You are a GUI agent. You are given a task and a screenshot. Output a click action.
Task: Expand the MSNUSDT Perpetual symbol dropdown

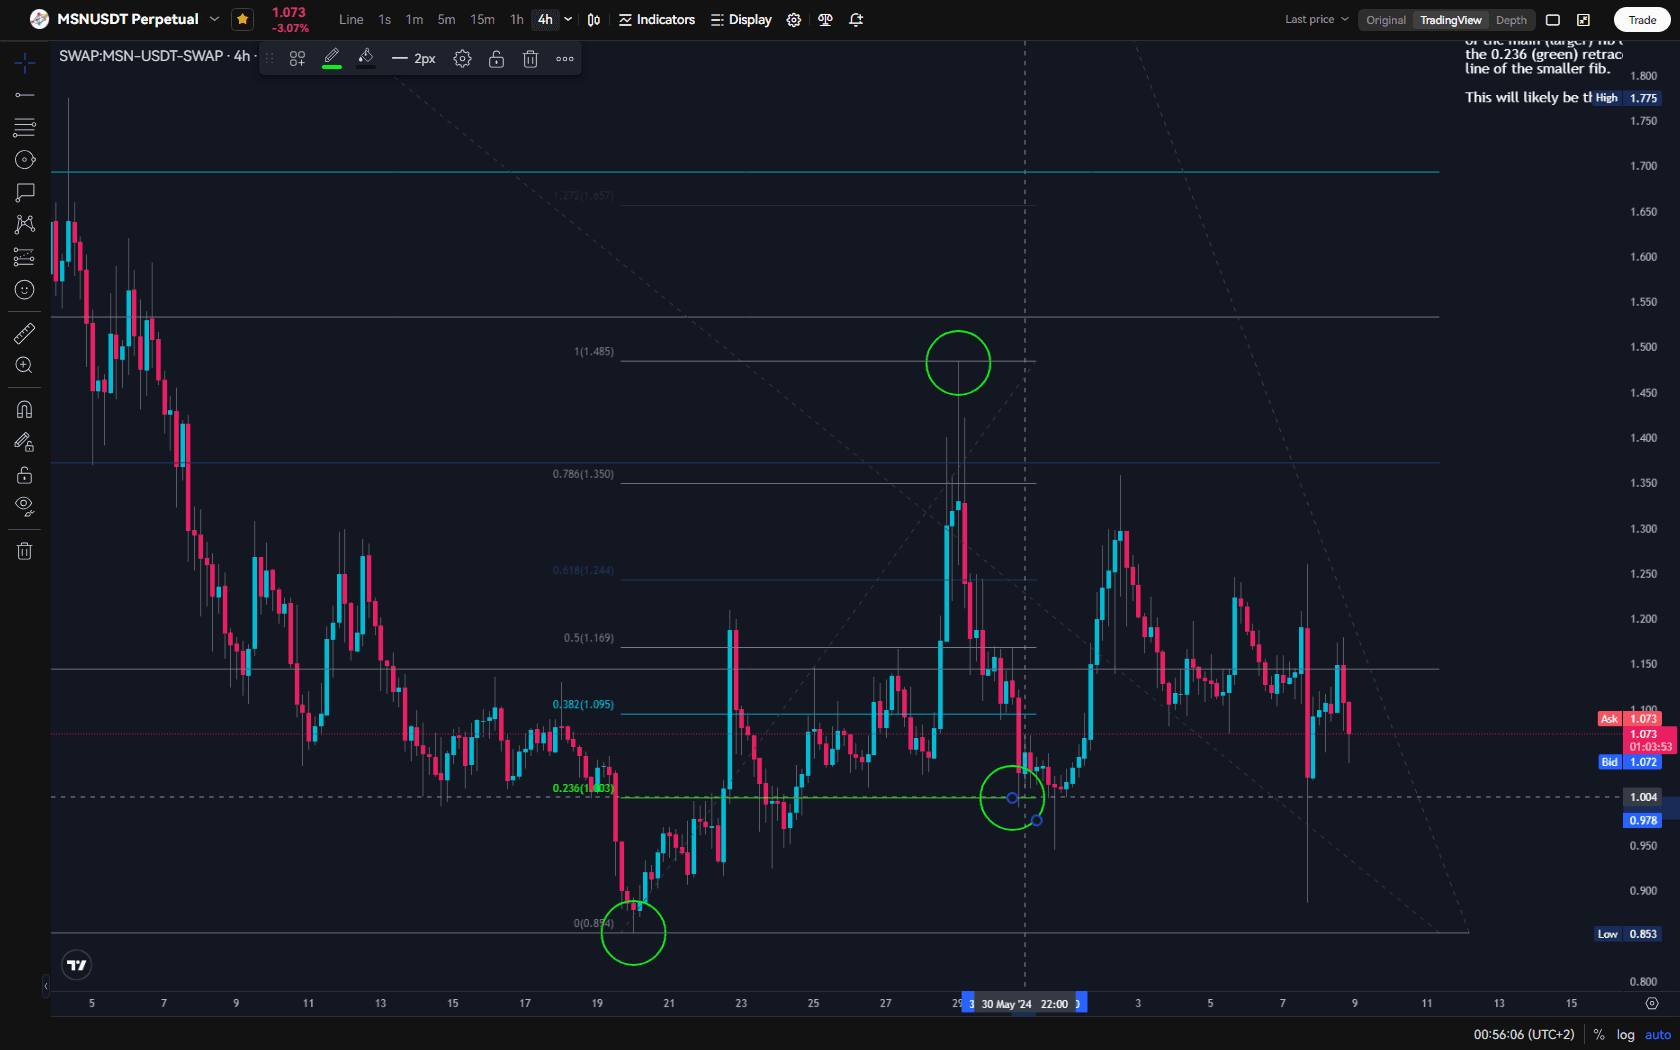214,19
